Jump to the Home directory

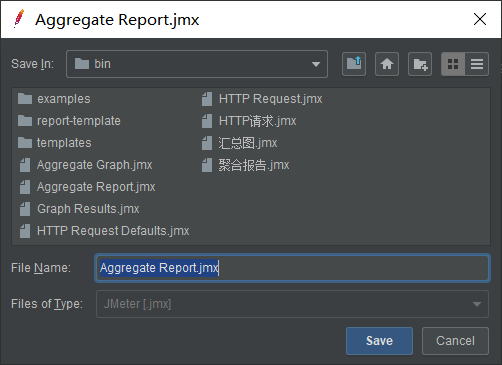(387, 64)
